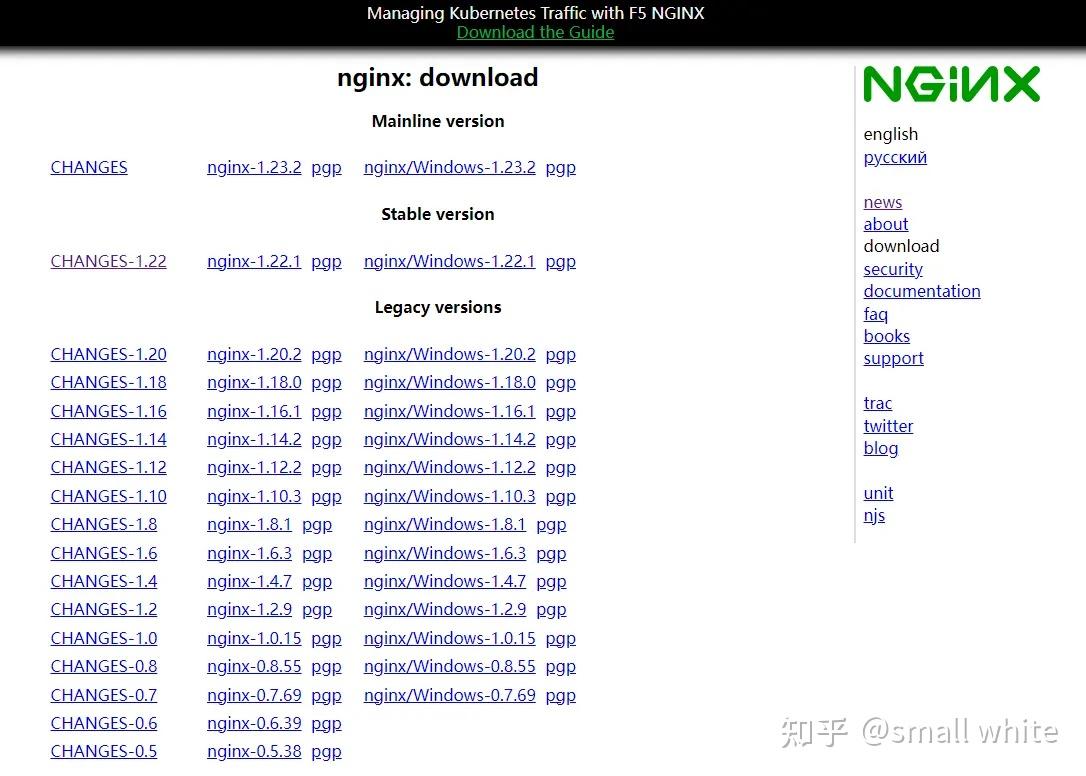Open the nginx twitter link

point(888,426)
